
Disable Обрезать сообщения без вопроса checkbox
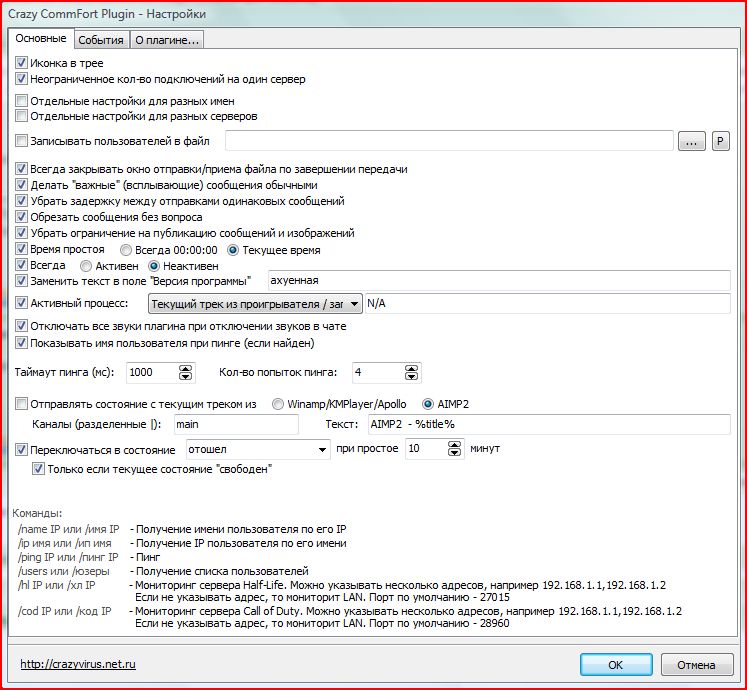tap(22, 217)
